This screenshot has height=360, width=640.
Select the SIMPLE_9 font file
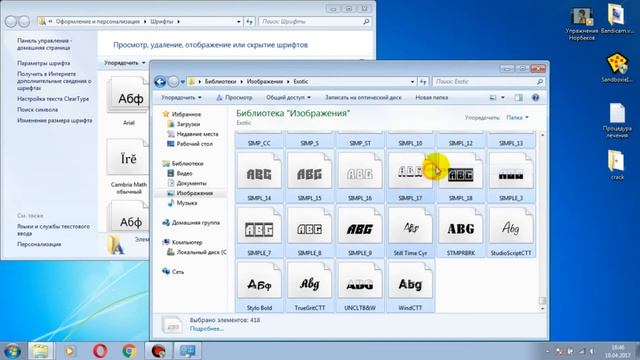[360, 231]
